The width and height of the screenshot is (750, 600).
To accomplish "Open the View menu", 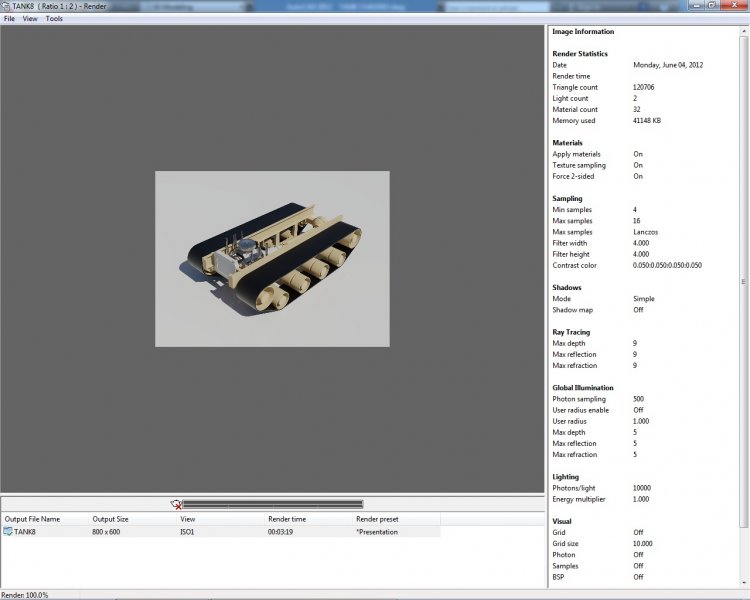I will pyautogui.click(x=30, y=19).
